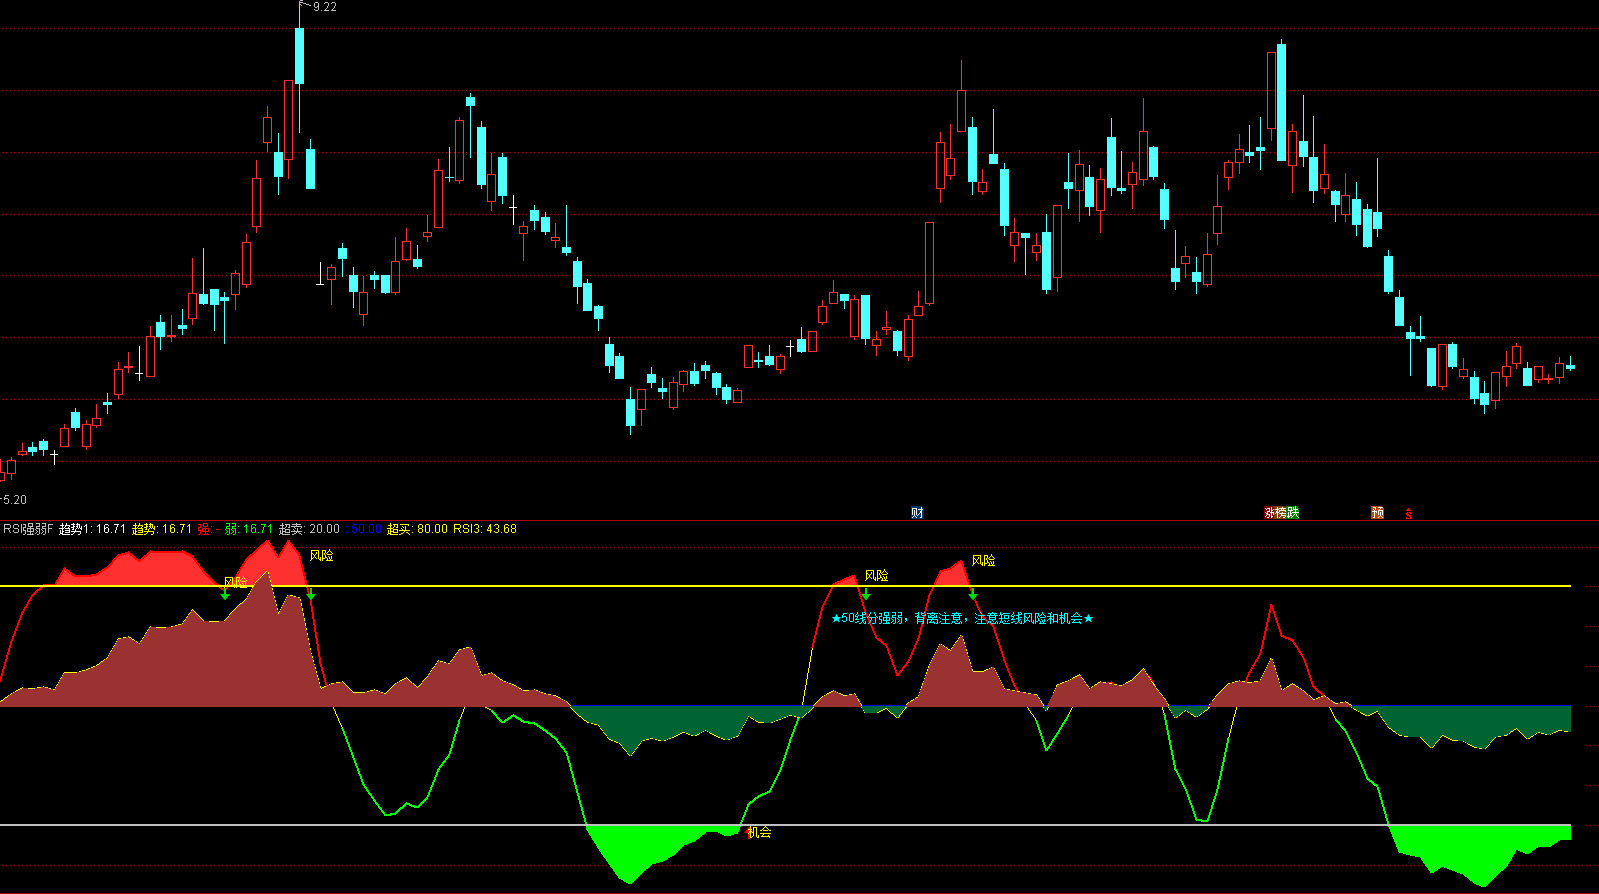Click the 超买: 80.00 parameter label
This screenshot has width=1599, height=894.
tap(417, 529)
